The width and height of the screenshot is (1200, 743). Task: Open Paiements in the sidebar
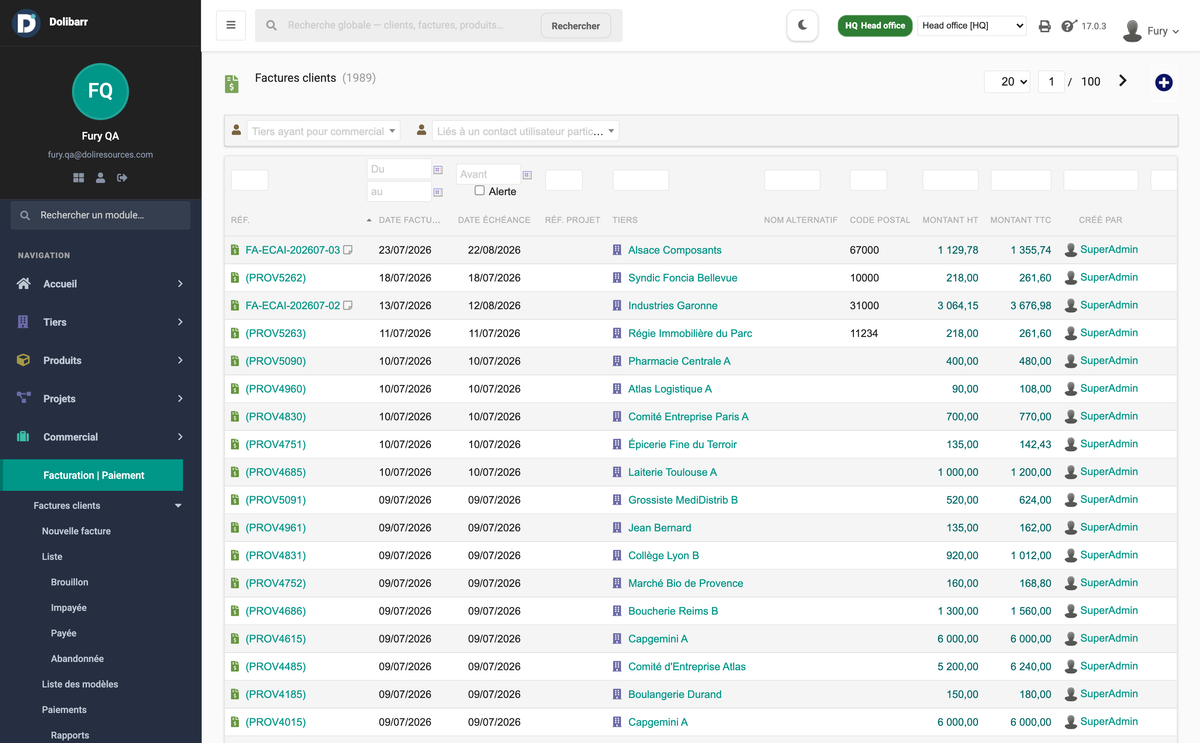[64, 710]
